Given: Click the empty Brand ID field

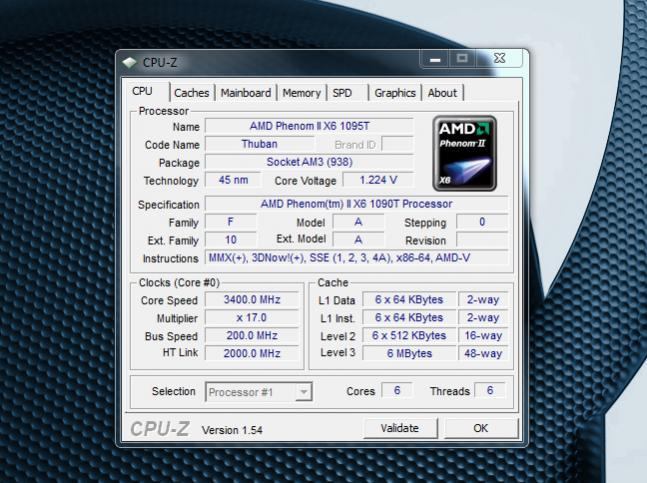Looking at the screenshot, I should pos(397,144).
